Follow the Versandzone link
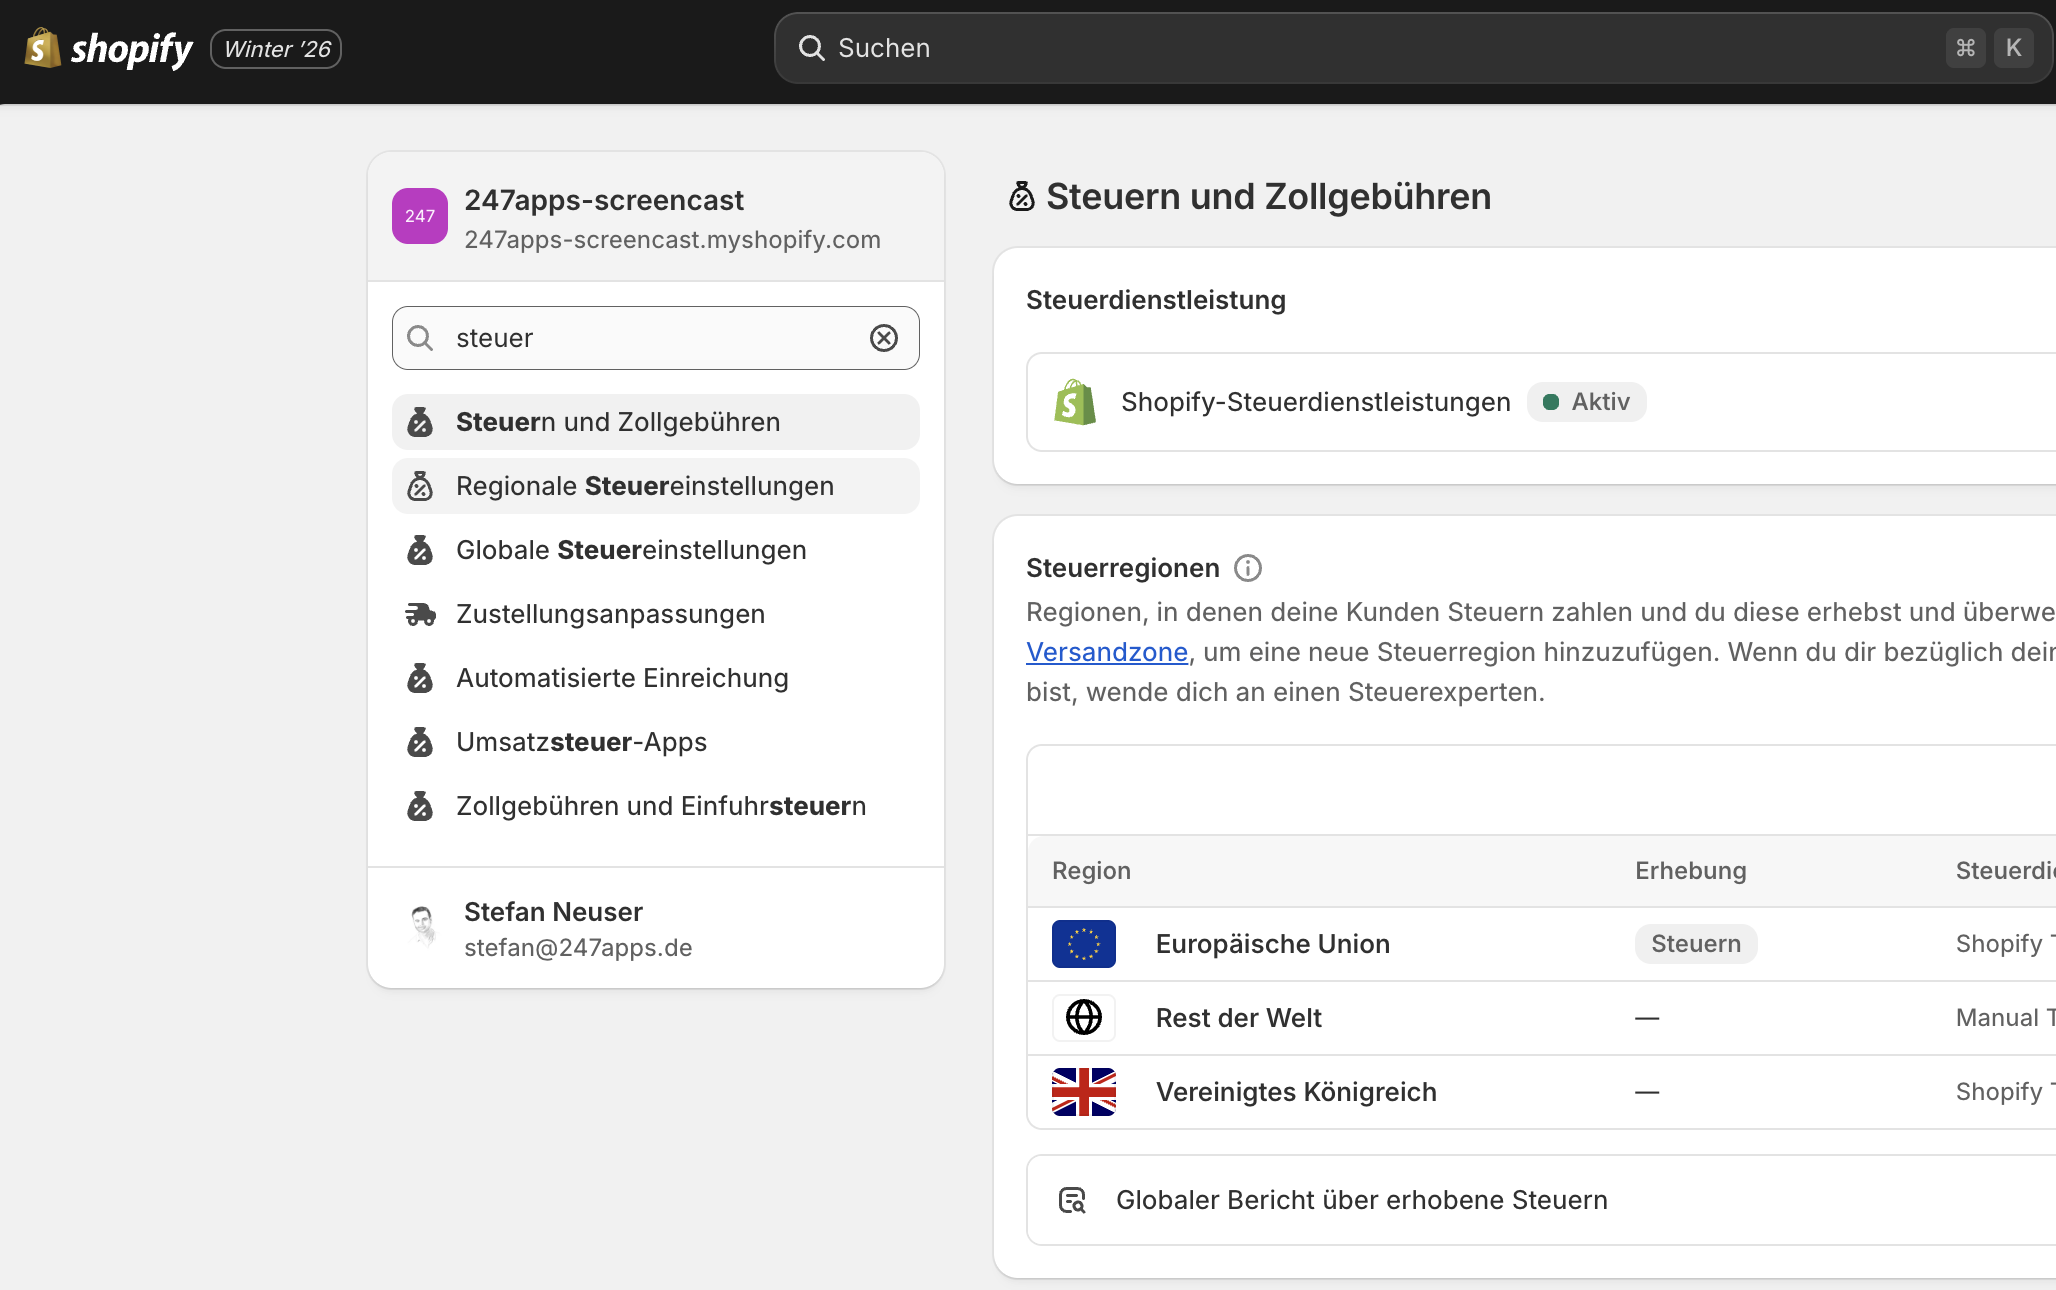2056x1290 pixels. 1106,652
